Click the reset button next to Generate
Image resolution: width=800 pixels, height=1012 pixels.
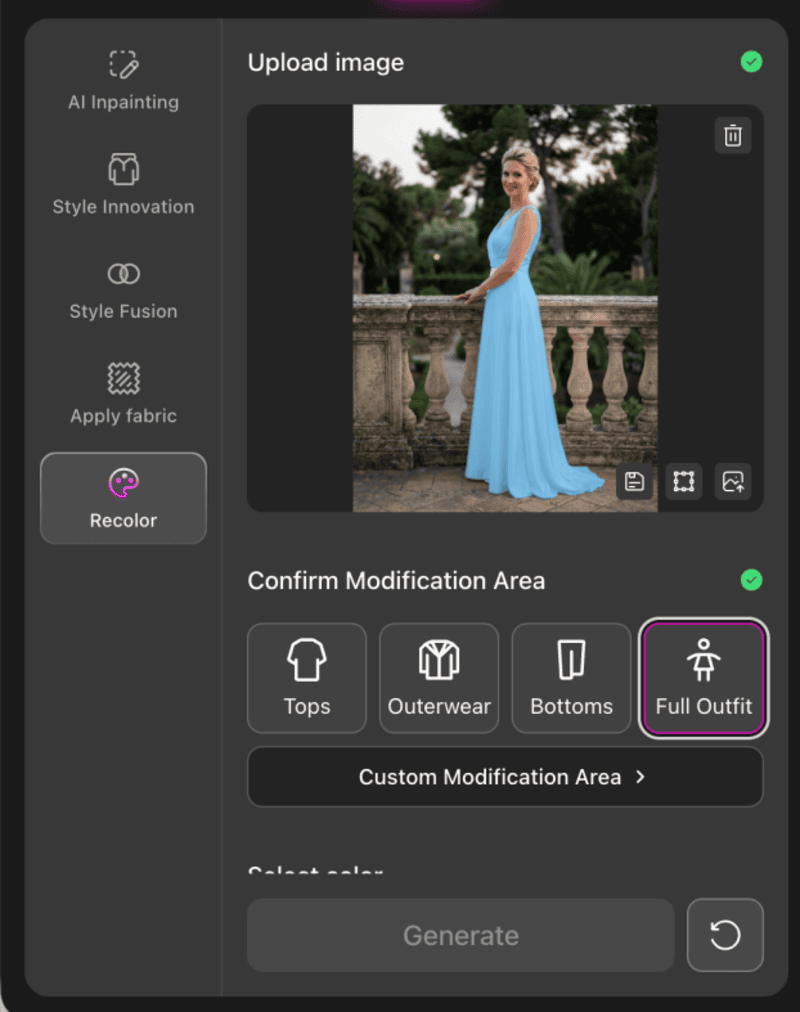click(725, 935)
